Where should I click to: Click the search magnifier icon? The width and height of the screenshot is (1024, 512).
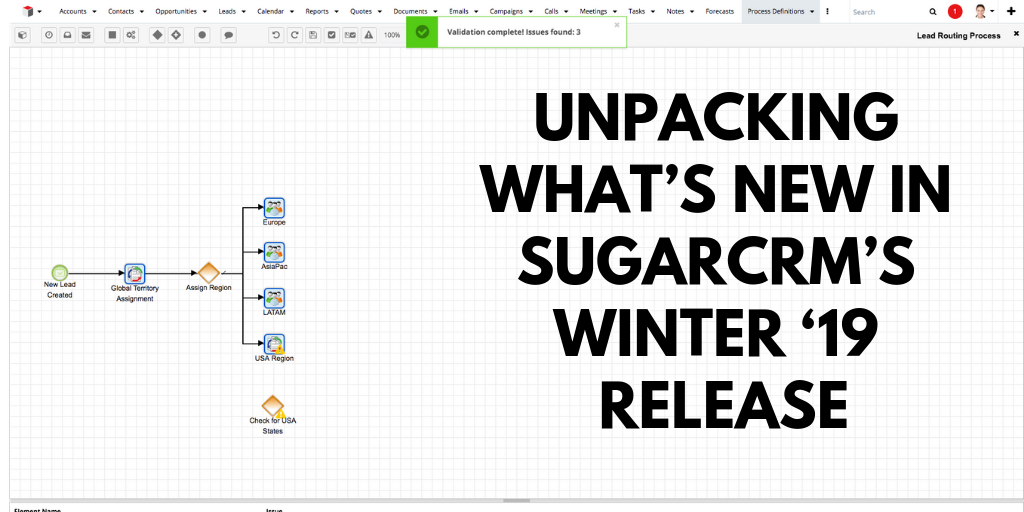[x=933, y=11]
